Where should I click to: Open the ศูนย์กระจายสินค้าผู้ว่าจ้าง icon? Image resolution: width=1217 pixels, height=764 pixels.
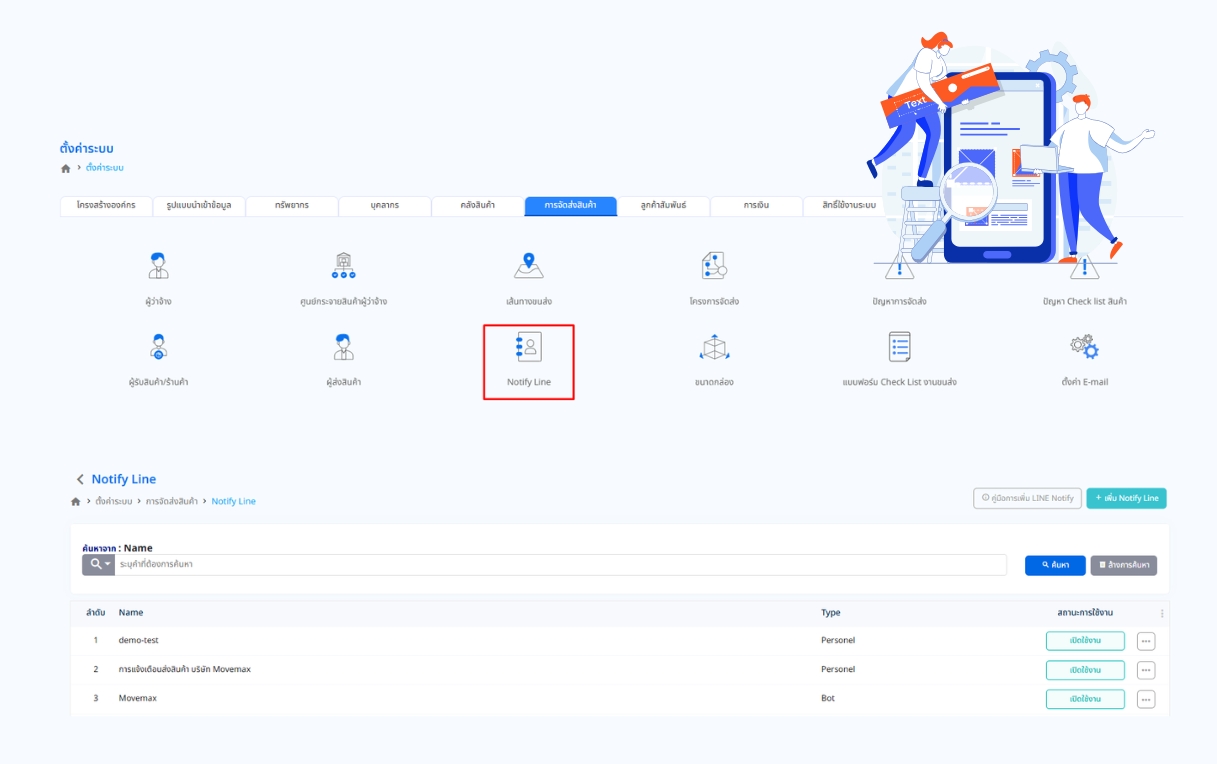343,266
